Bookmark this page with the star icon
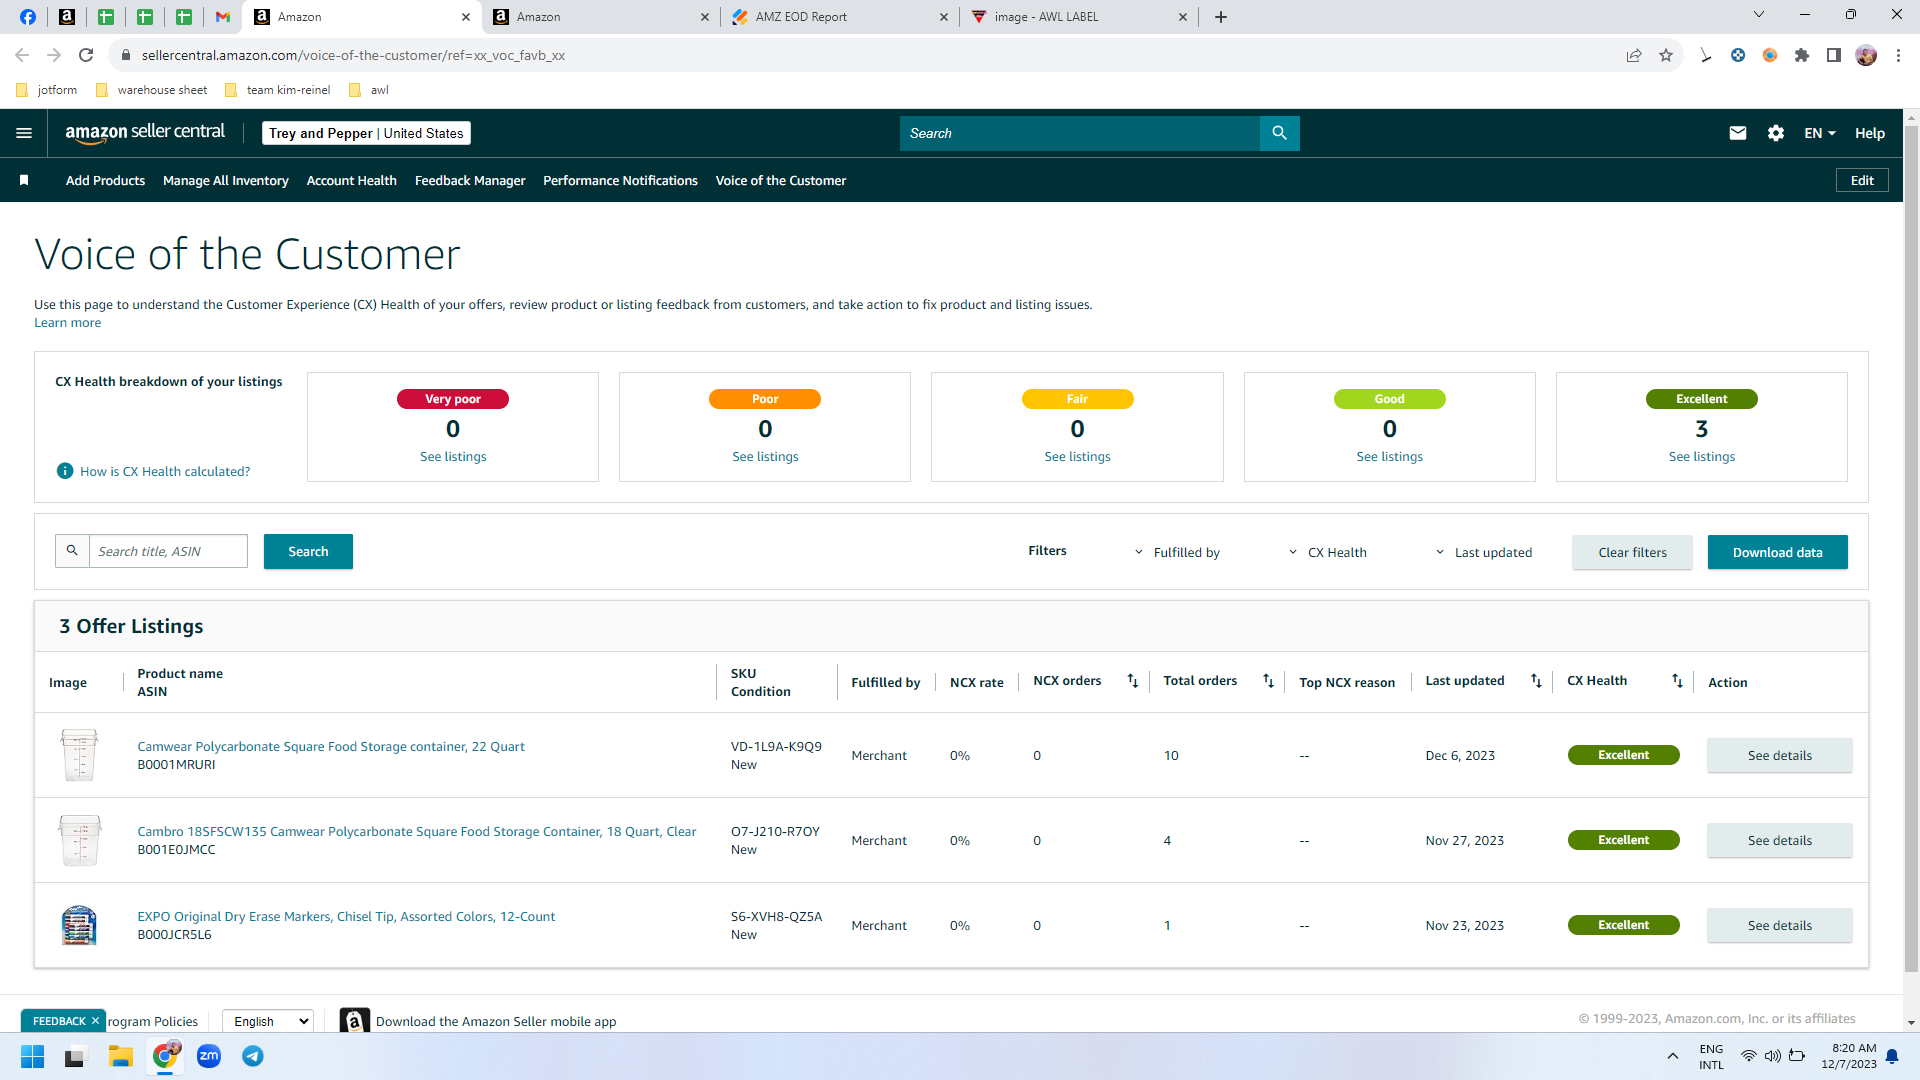 (1666, 55)
